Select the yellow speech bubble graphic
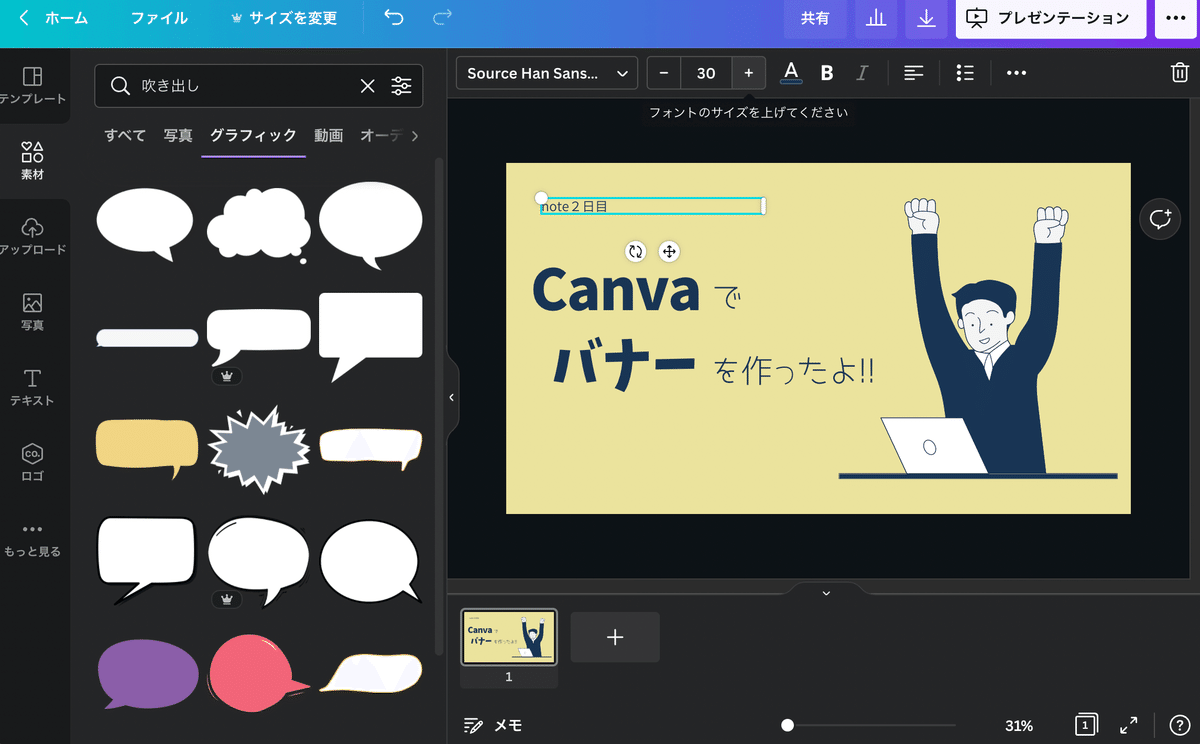1200x744 pixels. click(x=147, y=449)
